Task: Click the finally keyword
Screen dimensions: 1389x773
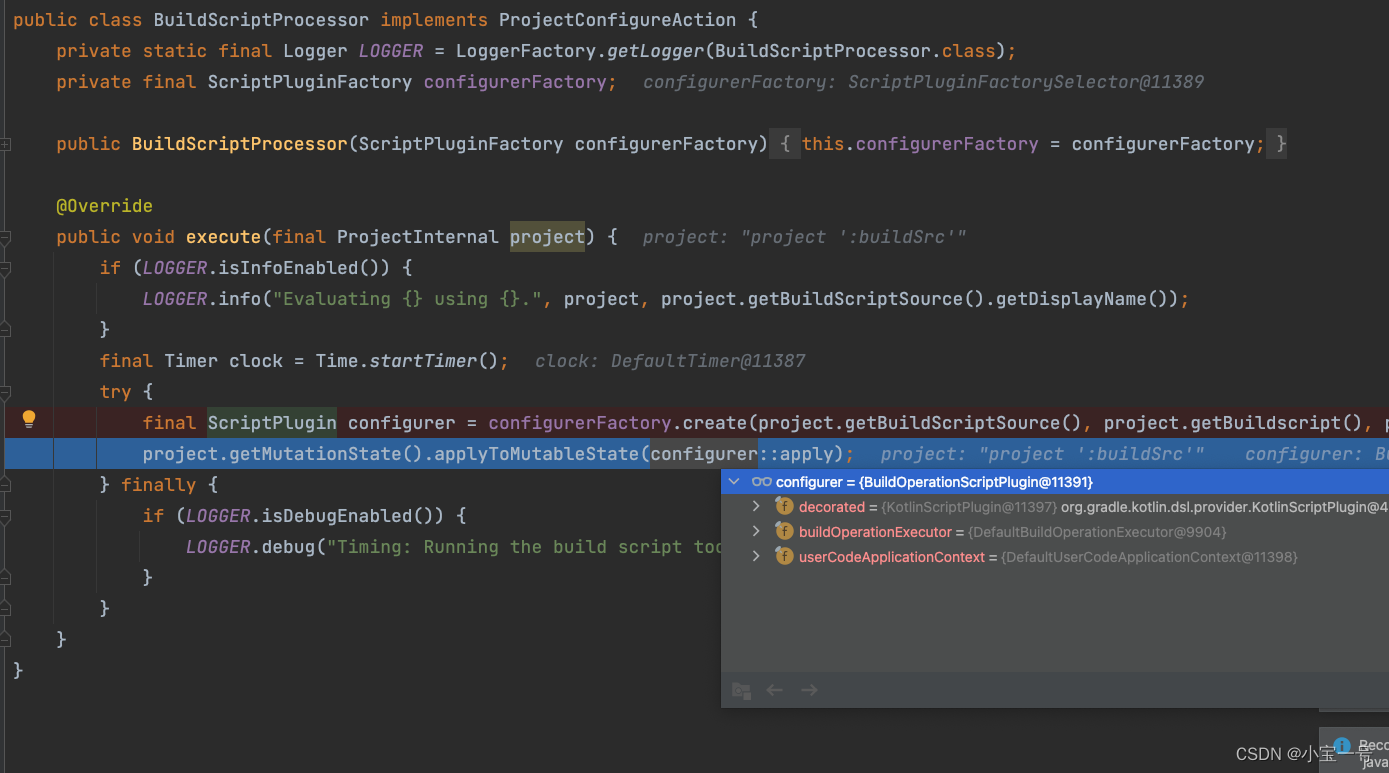Action: click(158, 485)
